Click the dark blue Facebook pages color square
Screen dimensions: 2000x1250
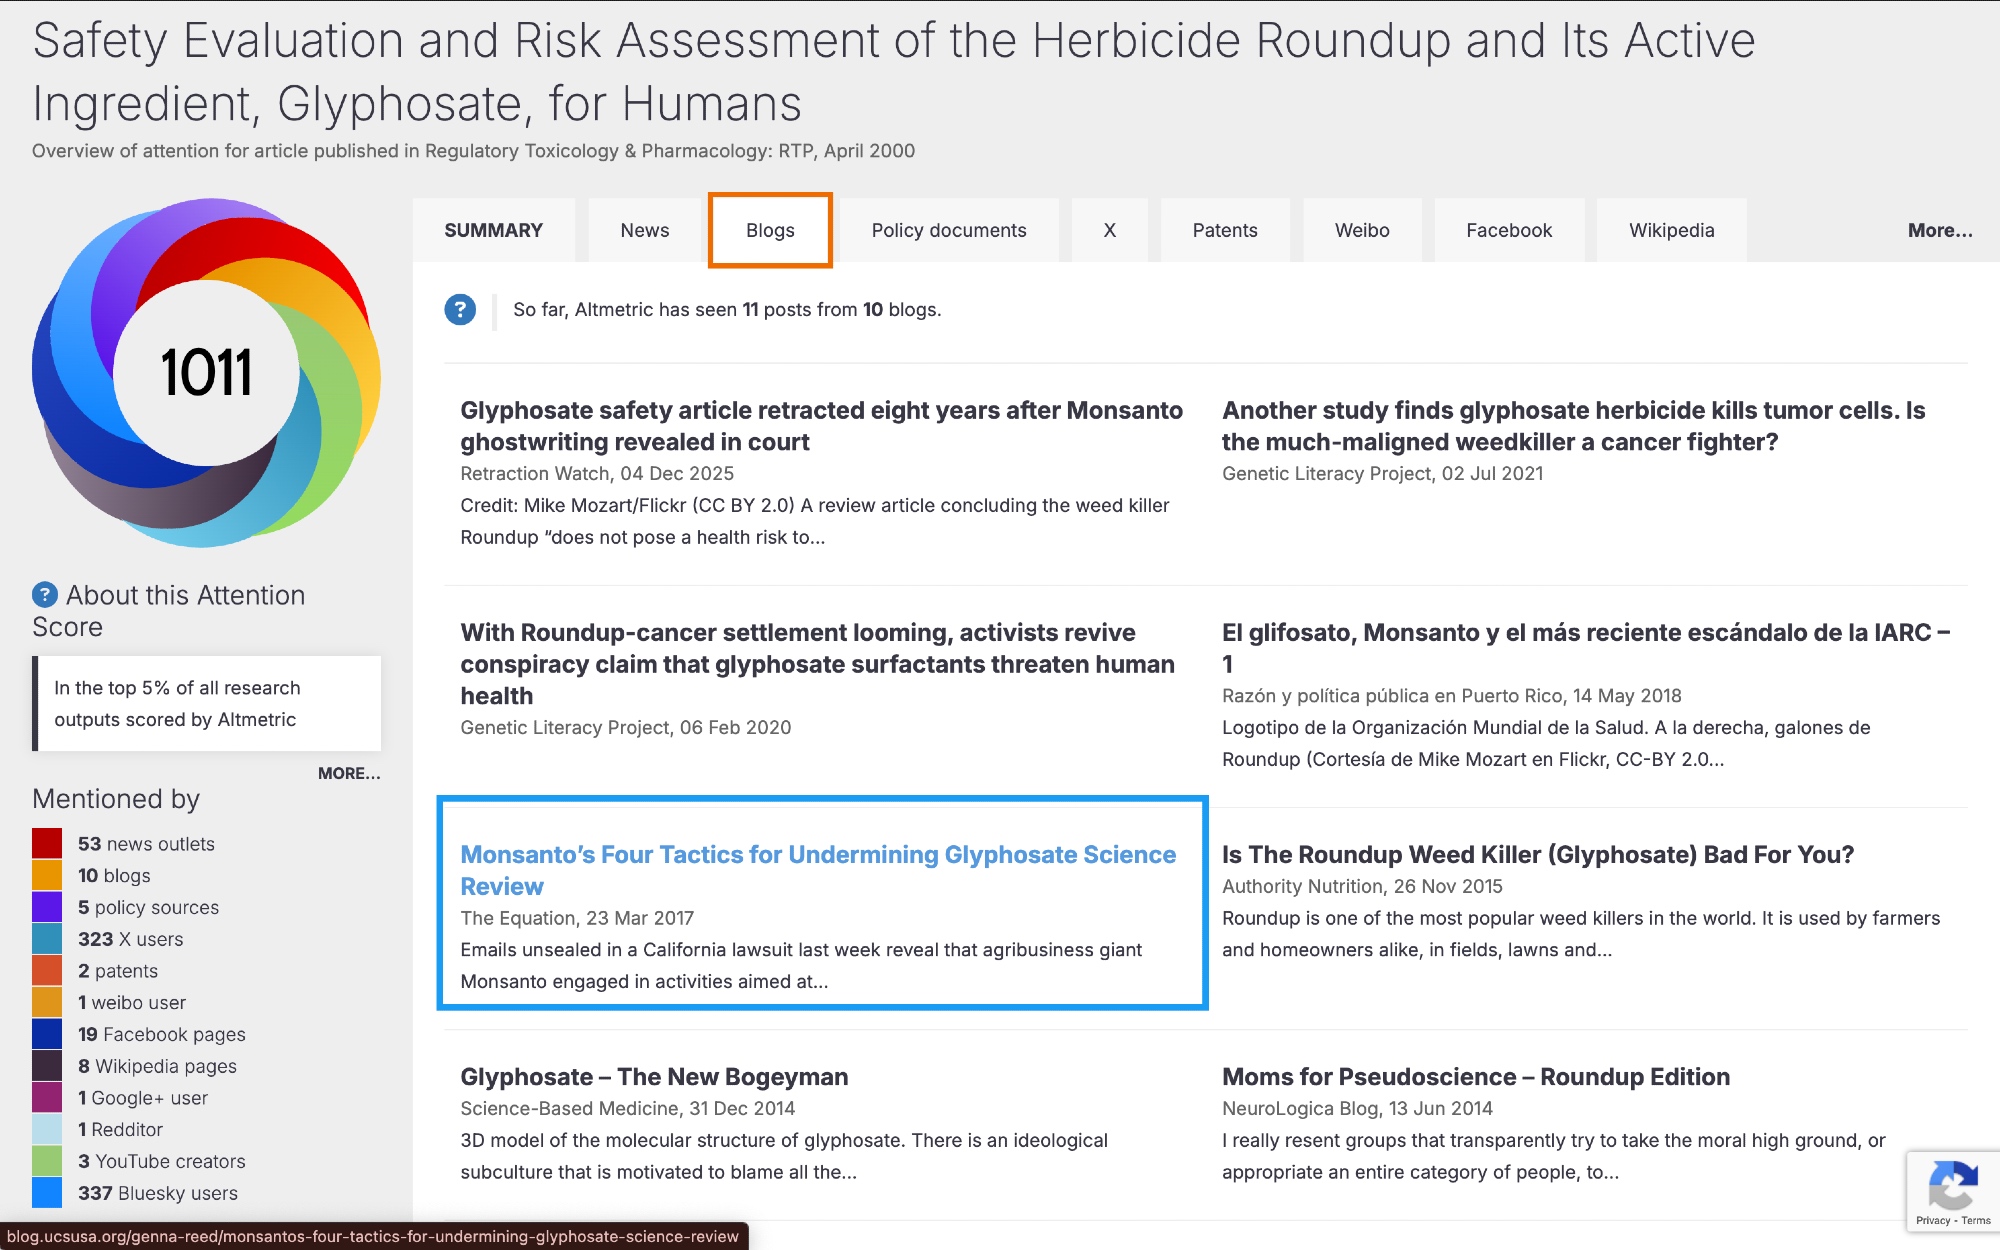tap(47, 1034)
